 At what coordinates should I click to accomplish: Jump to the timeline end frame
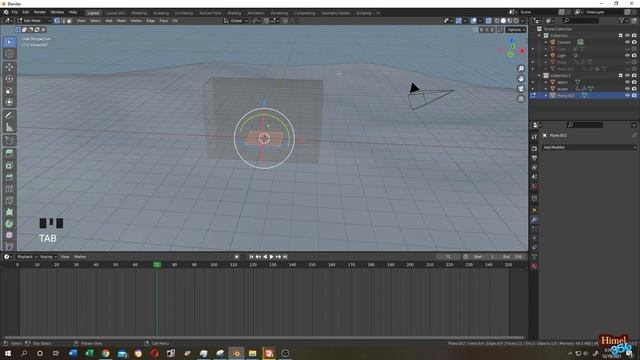(285, 257)
